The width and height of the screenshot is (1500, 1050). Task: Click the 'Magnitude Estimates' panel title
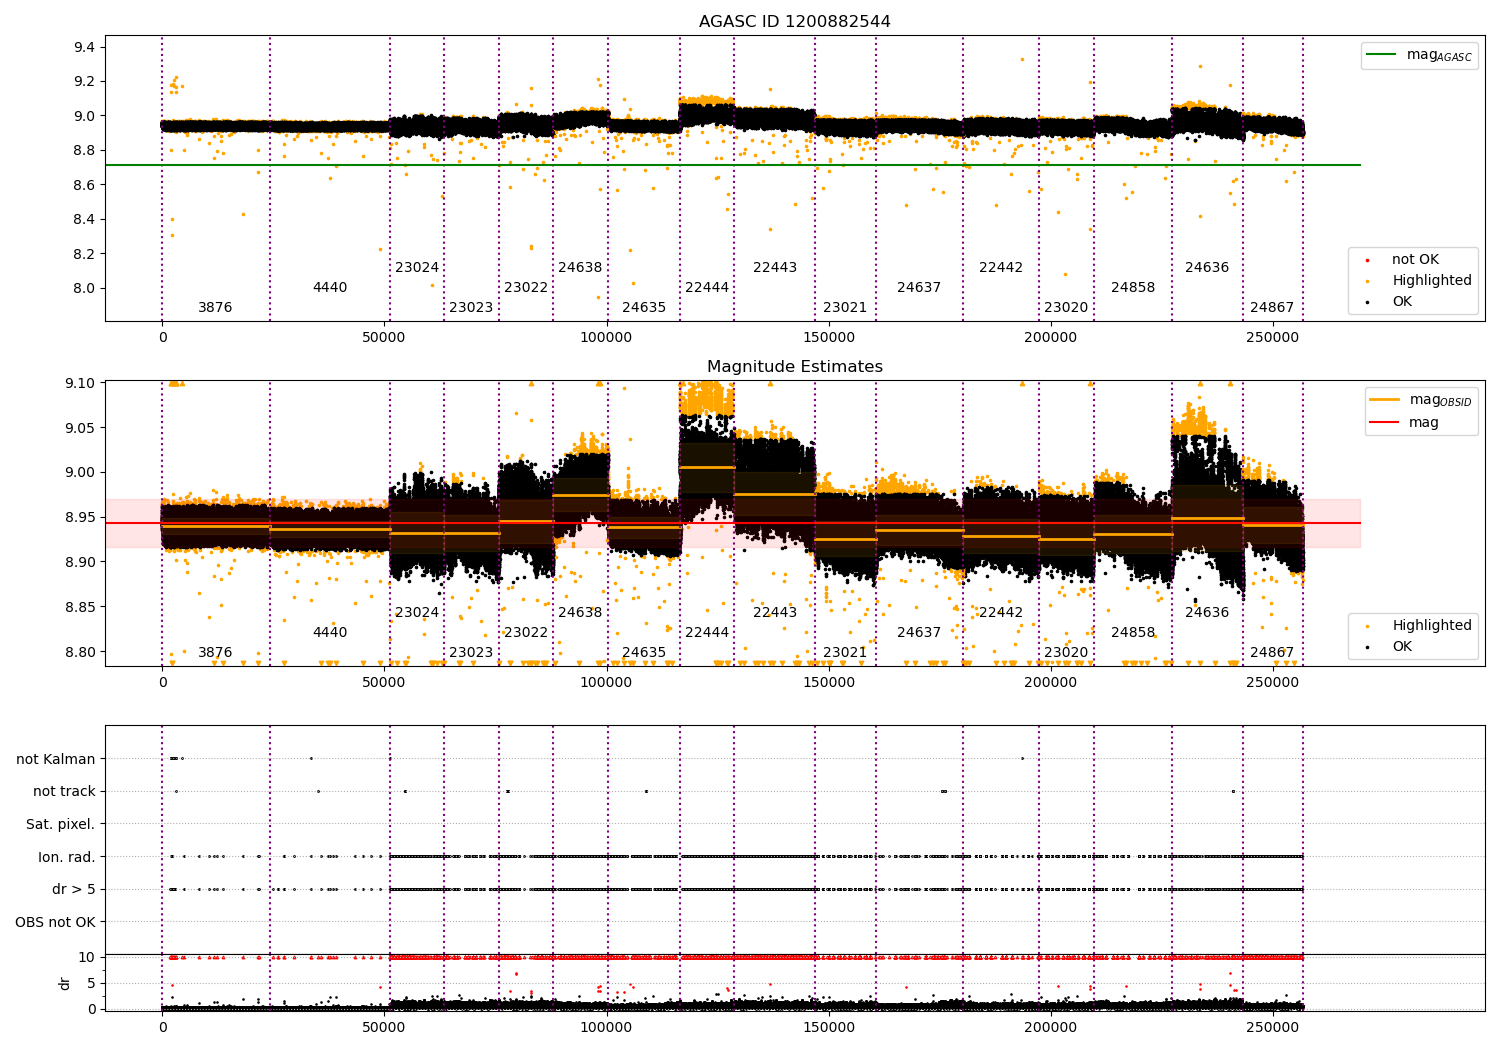pyautogui.click(x=794, y=367)
